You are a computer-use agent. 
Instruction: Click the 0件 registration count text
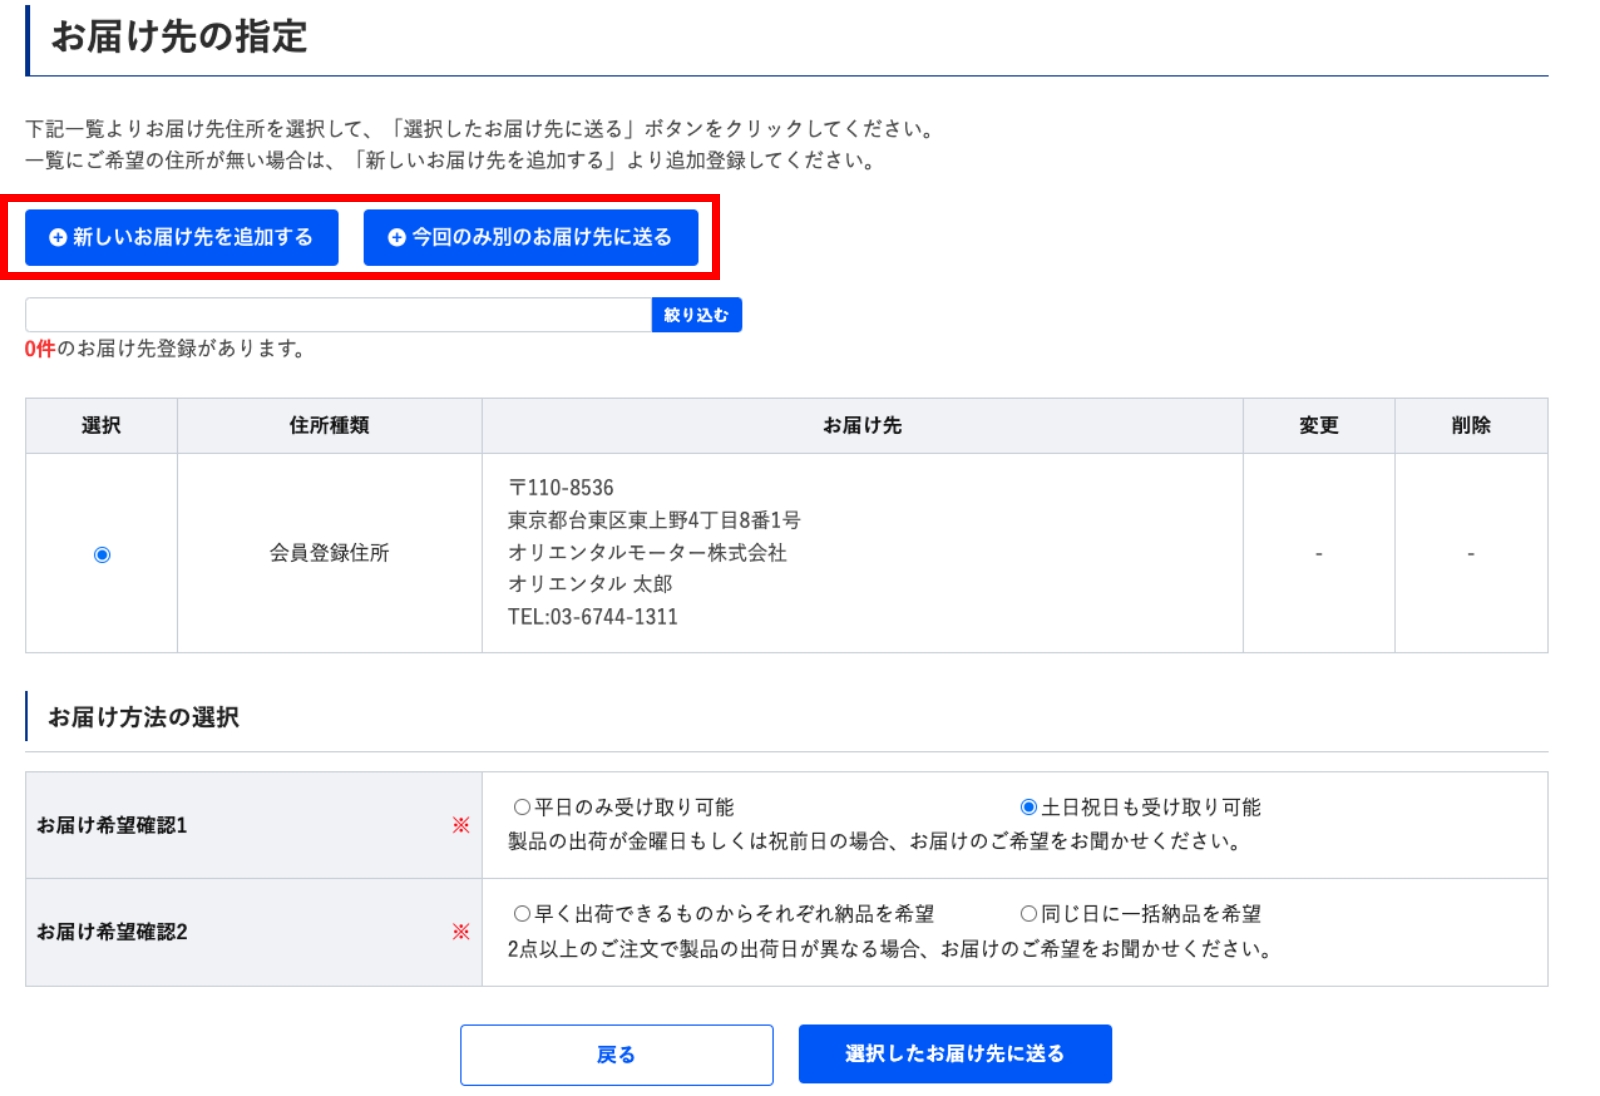click(40, 349)
